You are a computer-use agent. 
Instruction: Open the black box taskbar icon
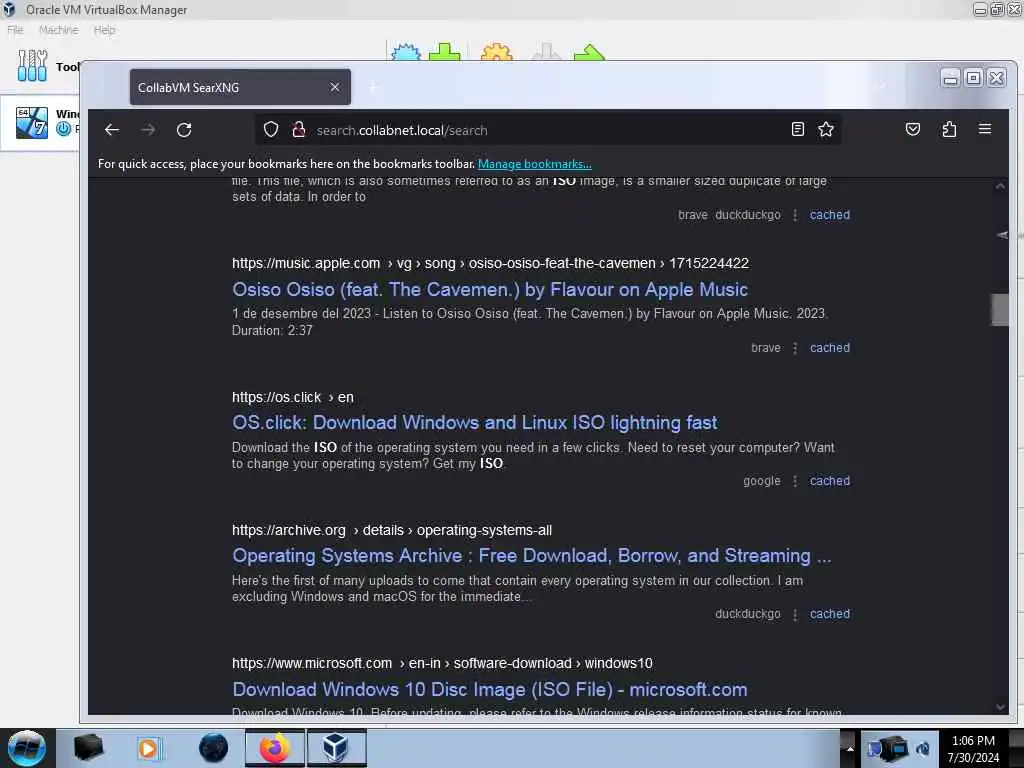[x=88, y=748]
